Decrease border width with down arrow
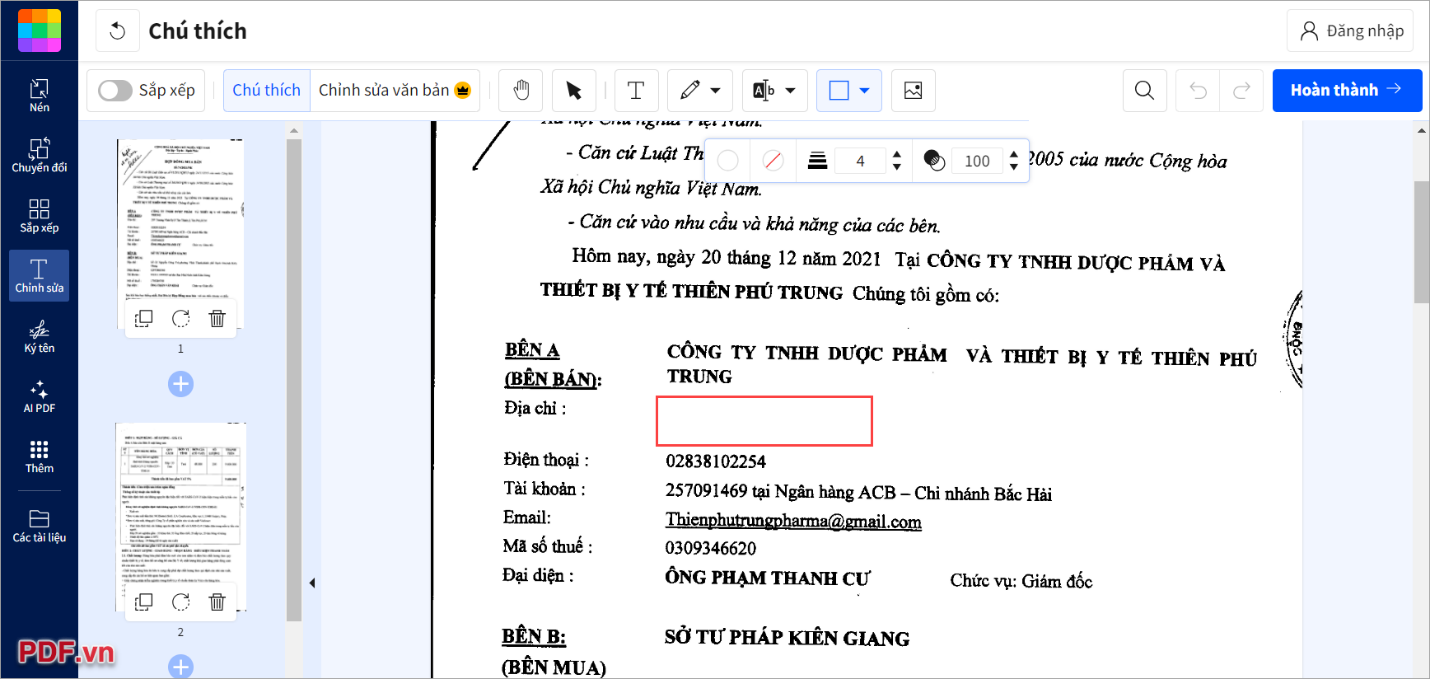The width and height of the screenshot is (1430, 679). pyautogui.click(x=897, y=166)
